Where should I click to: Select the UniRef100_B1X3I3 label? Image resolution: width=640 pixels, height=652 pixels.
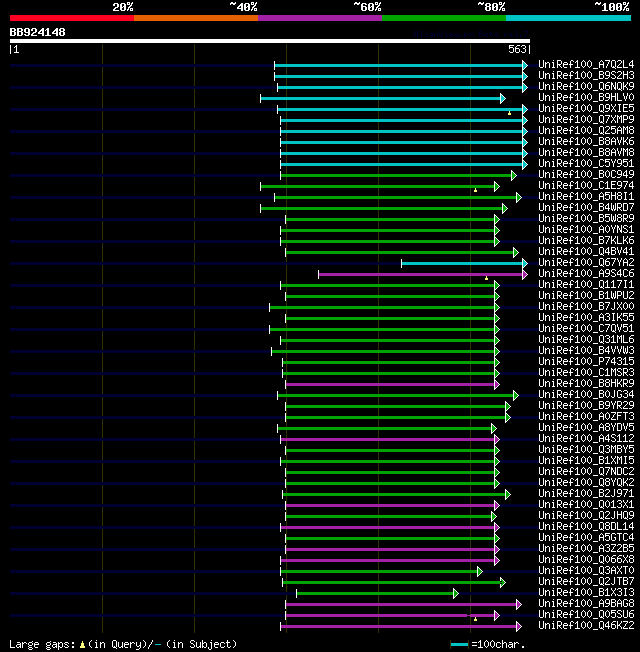[x=586, y=593]
